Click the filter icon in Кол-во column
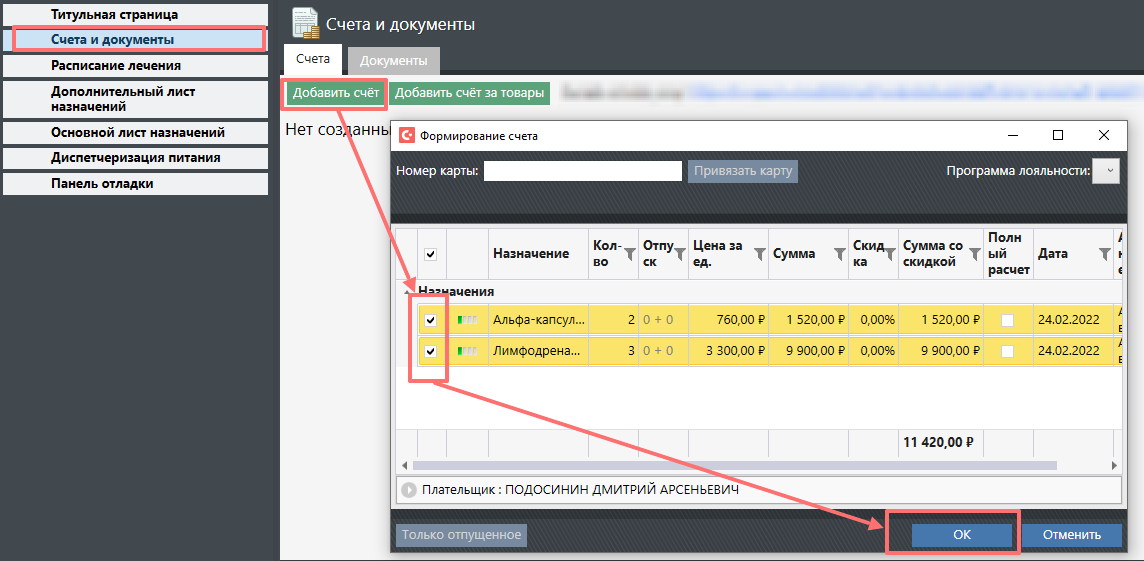 click(x=629, y=254)
